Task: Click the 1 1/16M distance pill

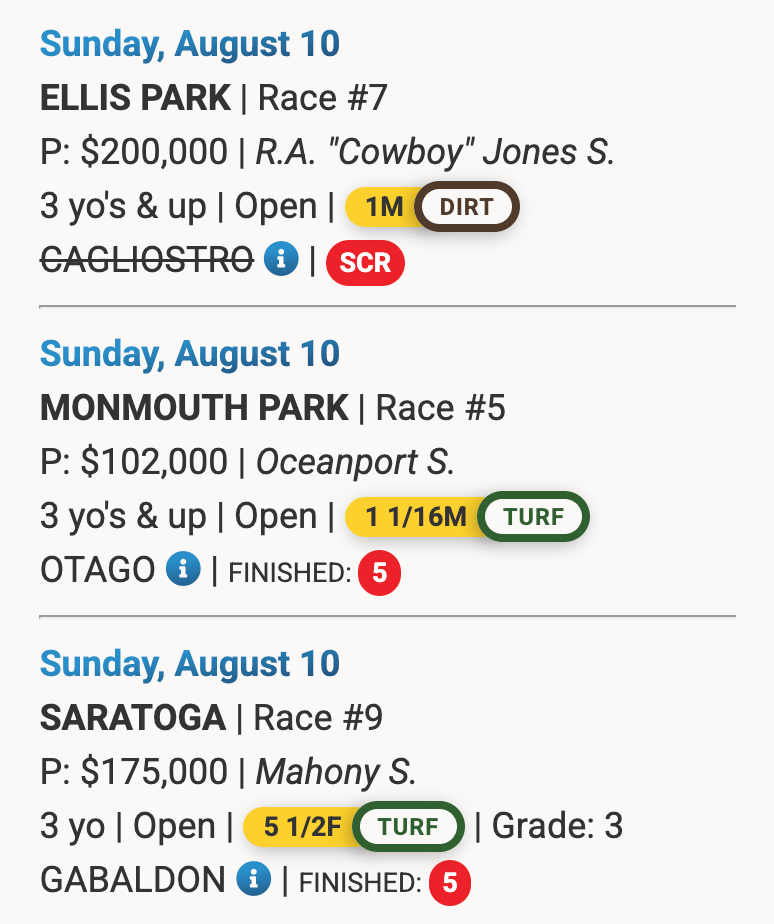Action: (x=414, y=518)
